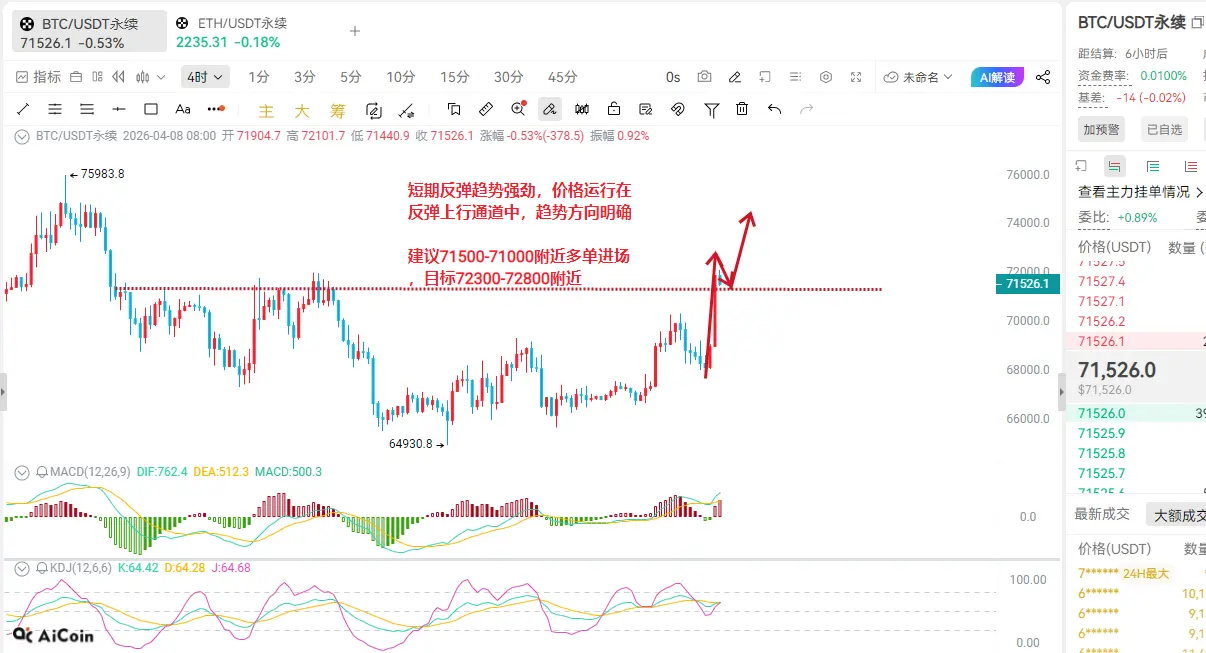Screen dimensions: 1206x653
Task: Mute MACD alert bell icon
Action: (42, 471)
